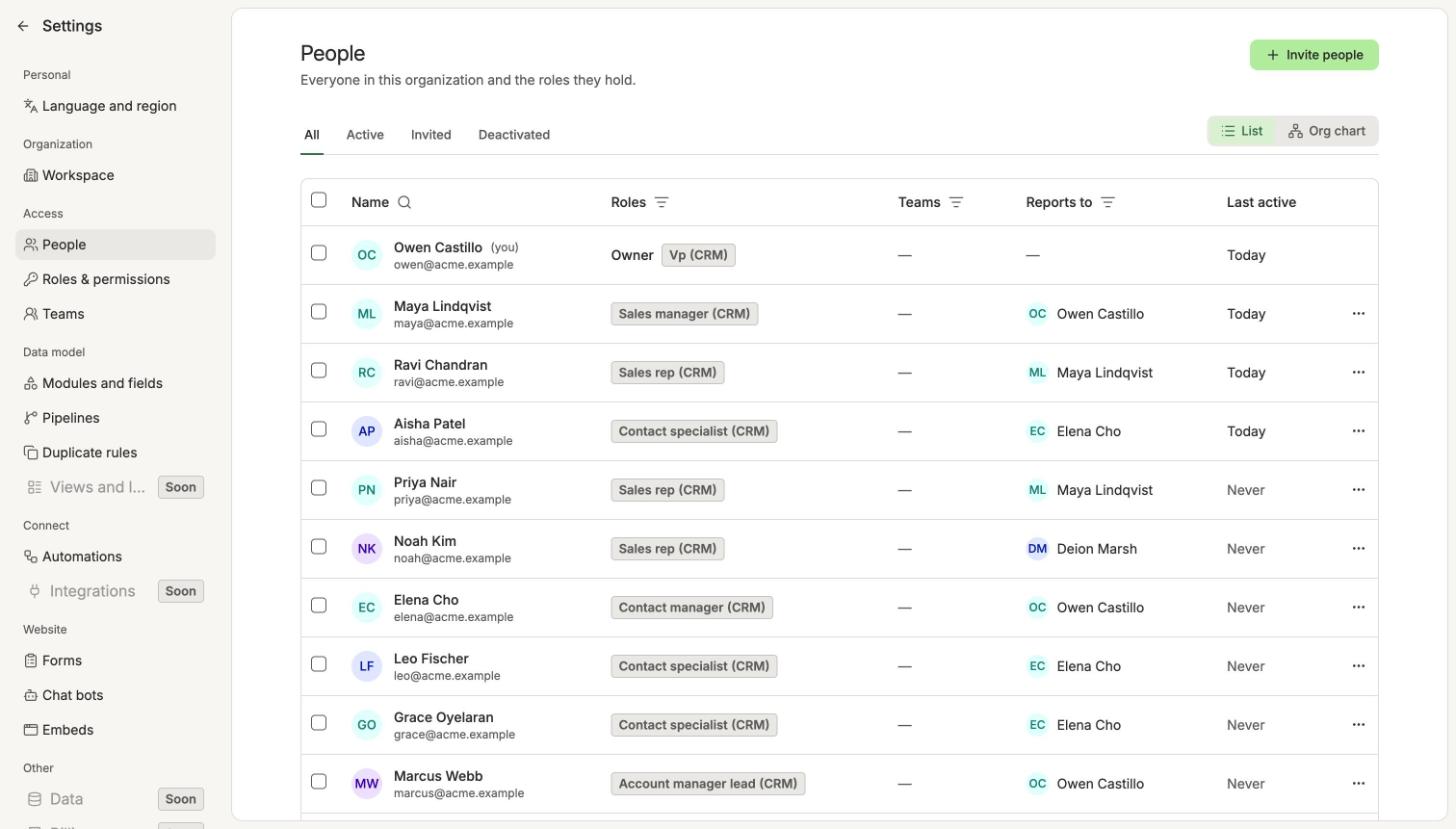The image size is (1456, 829).
Task: Click the MW avatar of Marcus Webb
Action: point(367,784)
